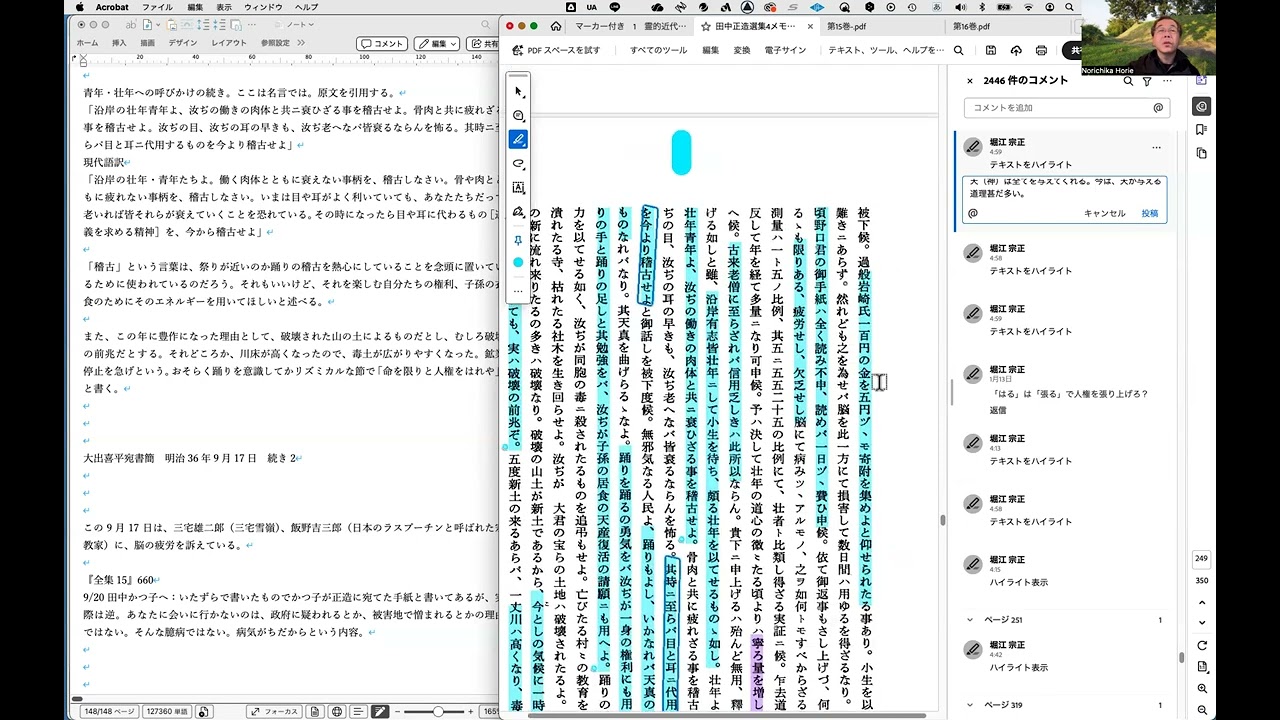Open すべてのツール in Acrobat
This screenshot has height=720, width=1280.
click(658, 50)
